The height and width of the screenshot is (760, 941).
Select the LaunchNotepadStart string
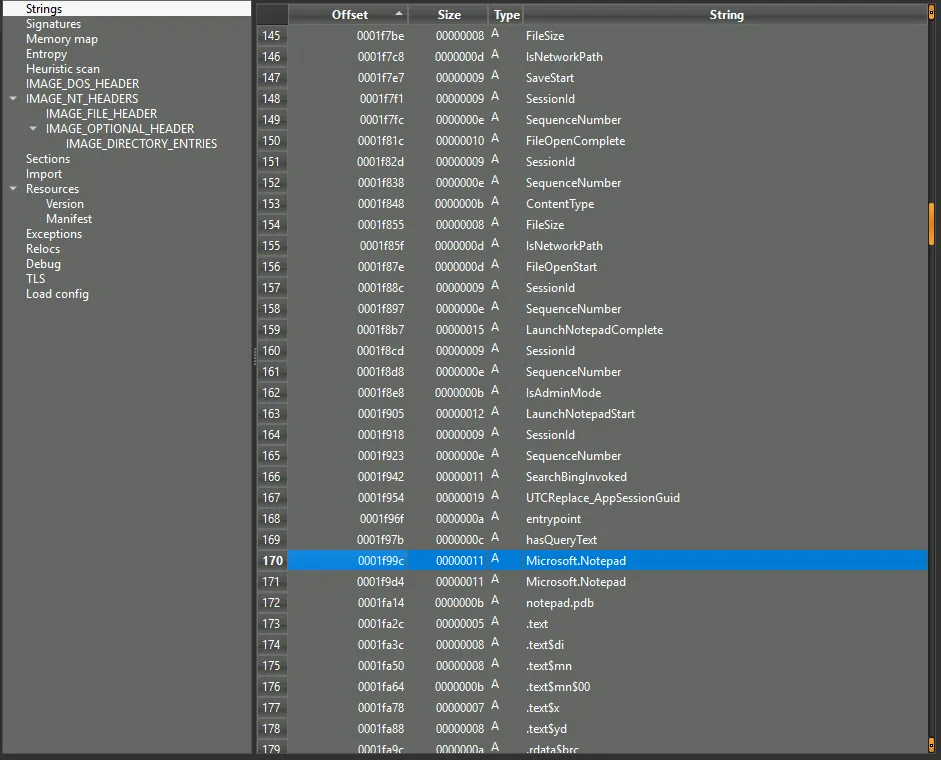[x=580, y=414]
